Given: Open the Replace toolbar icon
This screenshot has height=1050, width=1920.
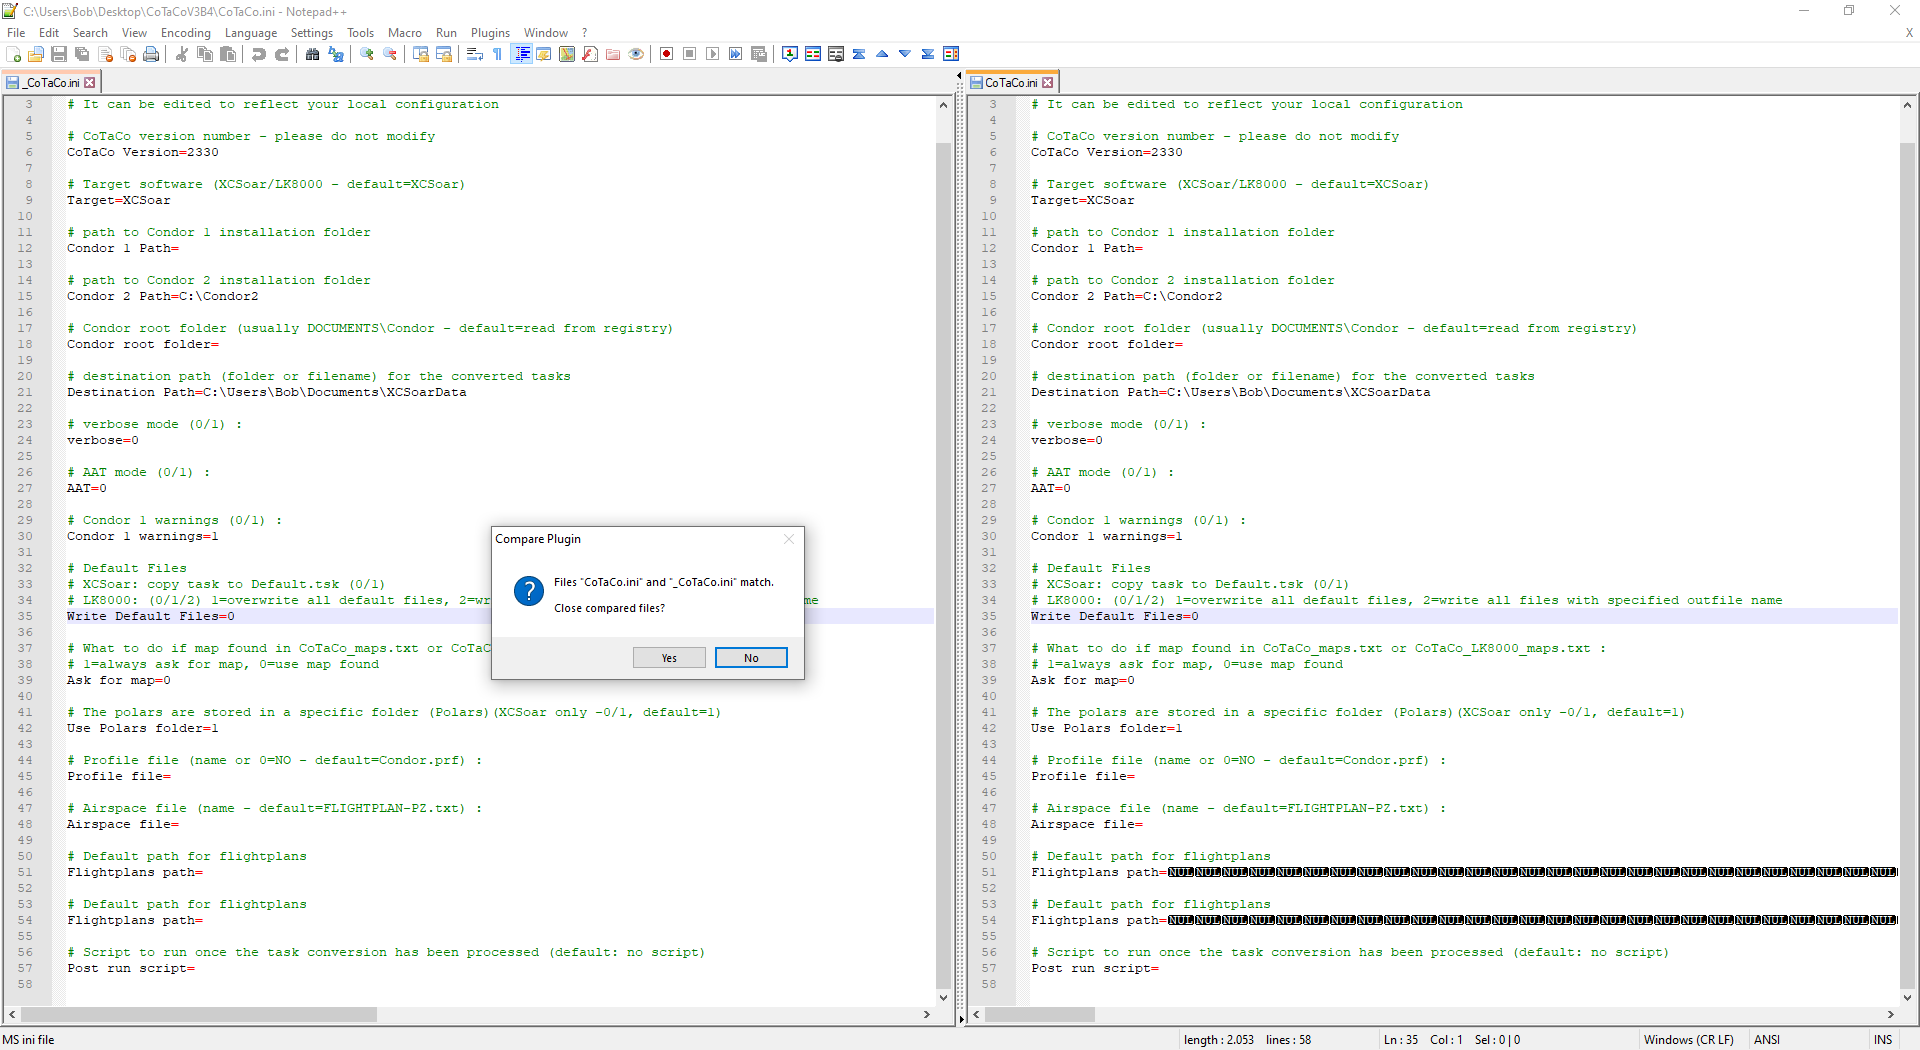Looking at the screenshot, I should point(336,54).
